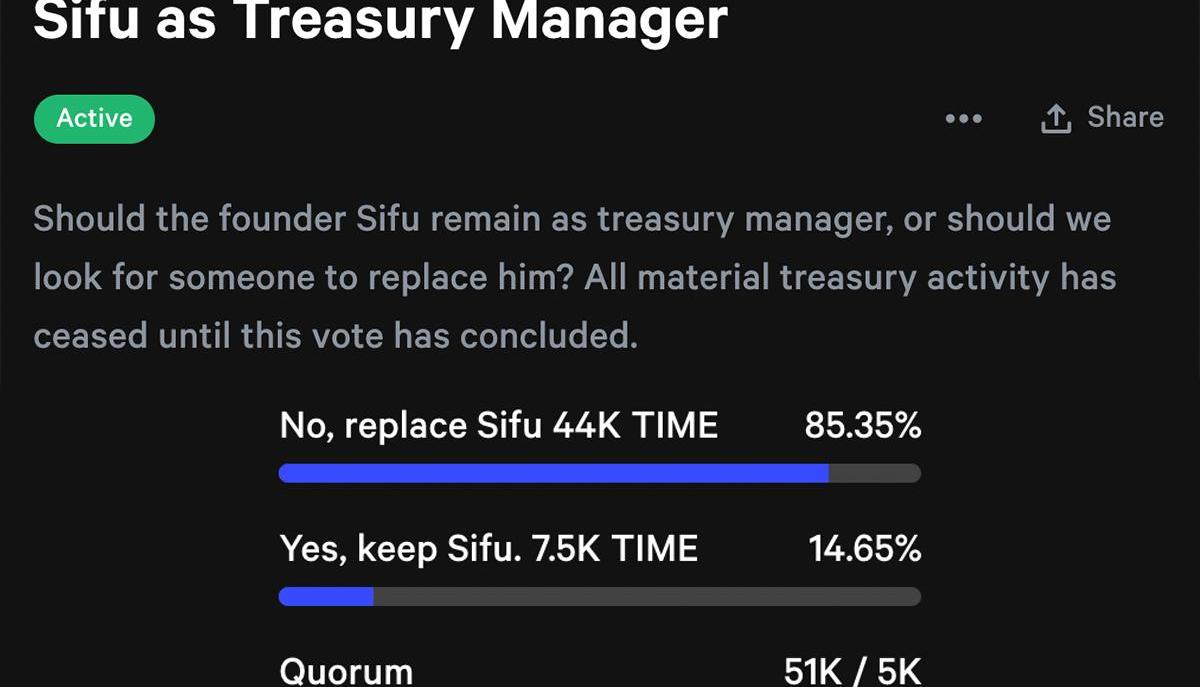1200x687 pixels.
Task: Click the 85.35% result percentage
Action: coord(862,426)
